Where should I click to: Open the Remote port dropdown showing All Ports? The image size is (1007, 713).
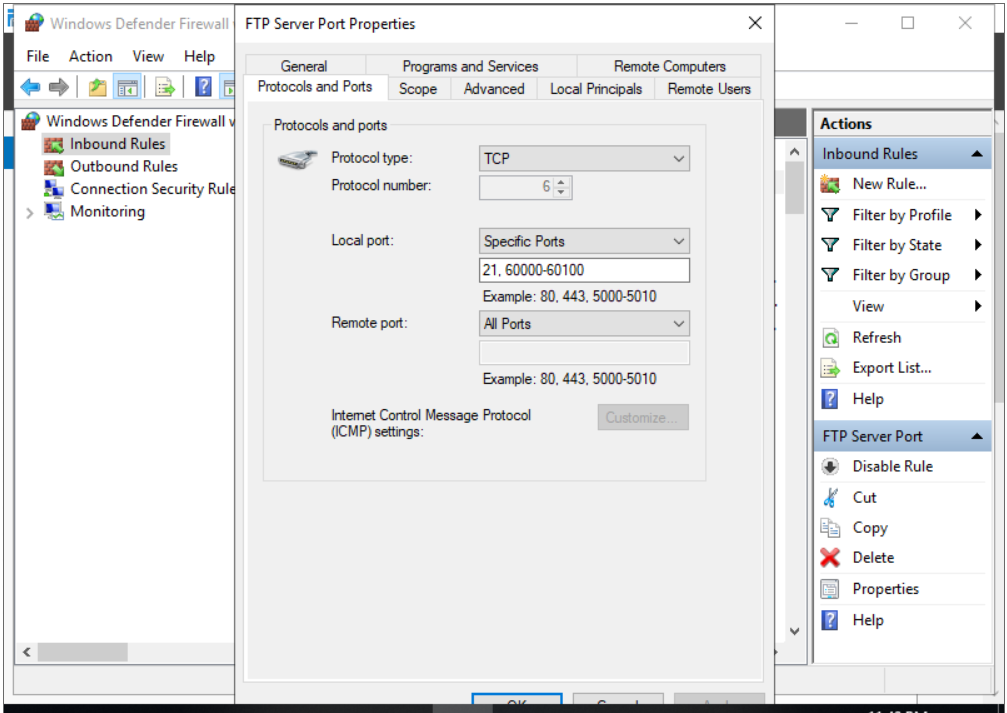click(584, 324)
